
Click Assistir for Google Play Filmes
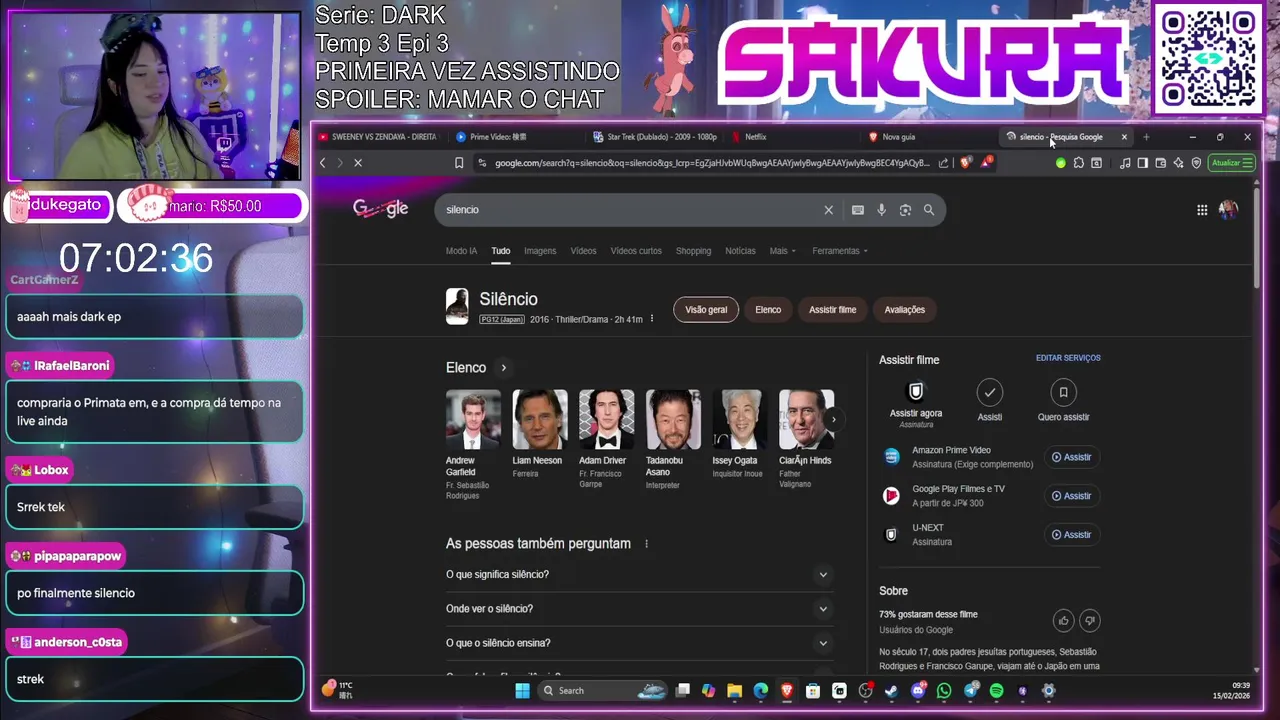coord(1071,496)
